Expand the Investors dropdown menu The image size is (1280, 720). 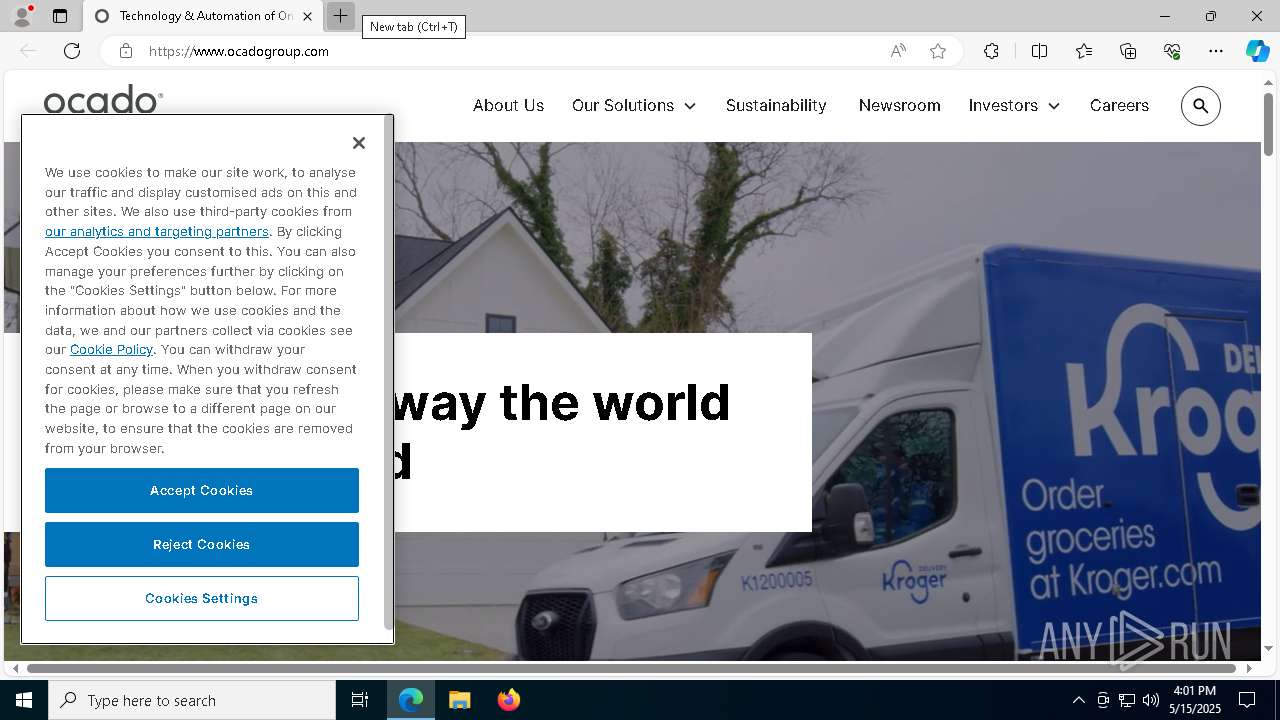1014,105
